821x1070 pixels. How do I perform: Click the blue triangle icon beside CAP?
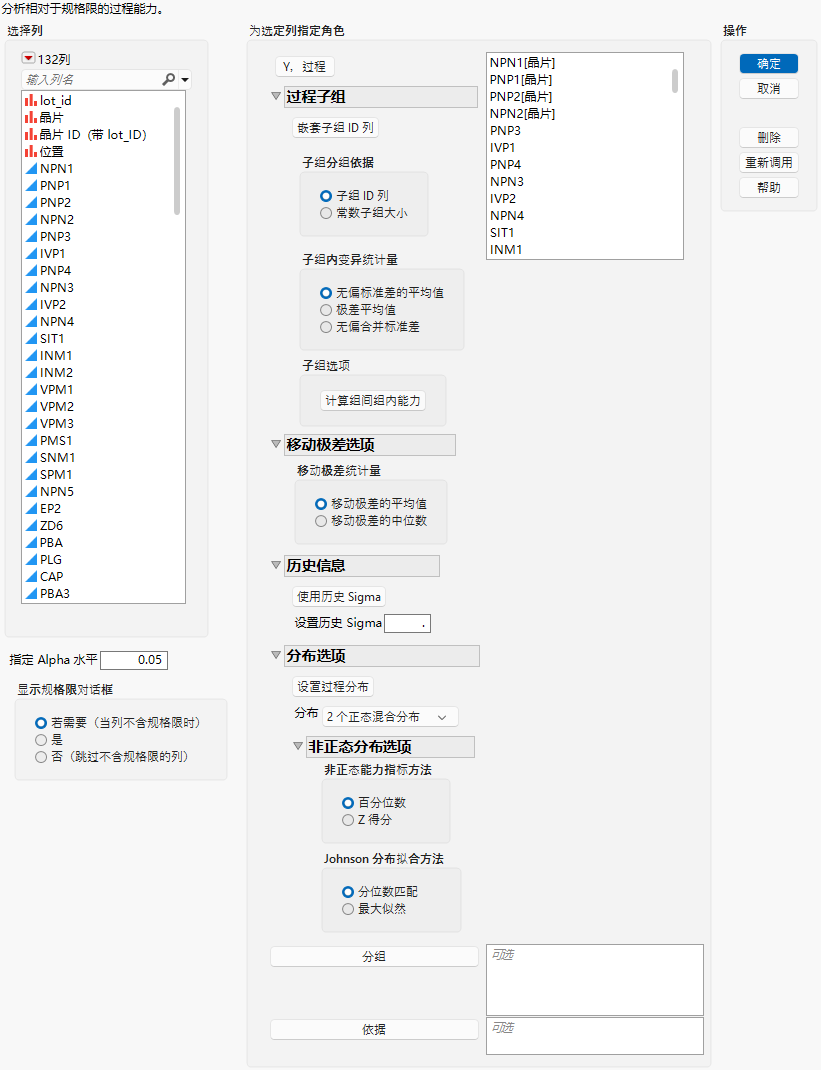pyautogui.click(x=31, y=577)
